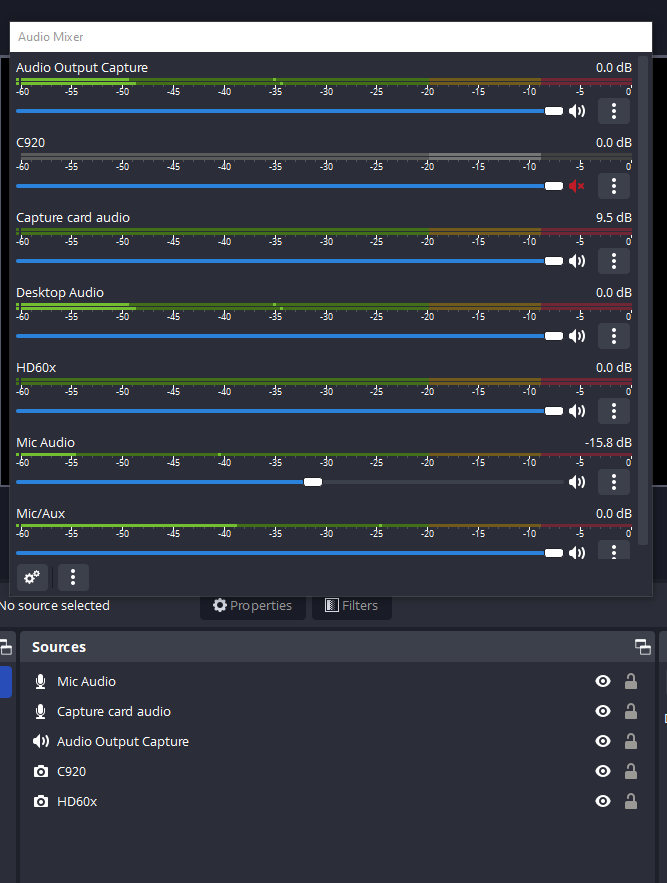This screenshot has width=667, height=883.
Task: Click HD60x volume slider handle
Action: tap(554, 411)
